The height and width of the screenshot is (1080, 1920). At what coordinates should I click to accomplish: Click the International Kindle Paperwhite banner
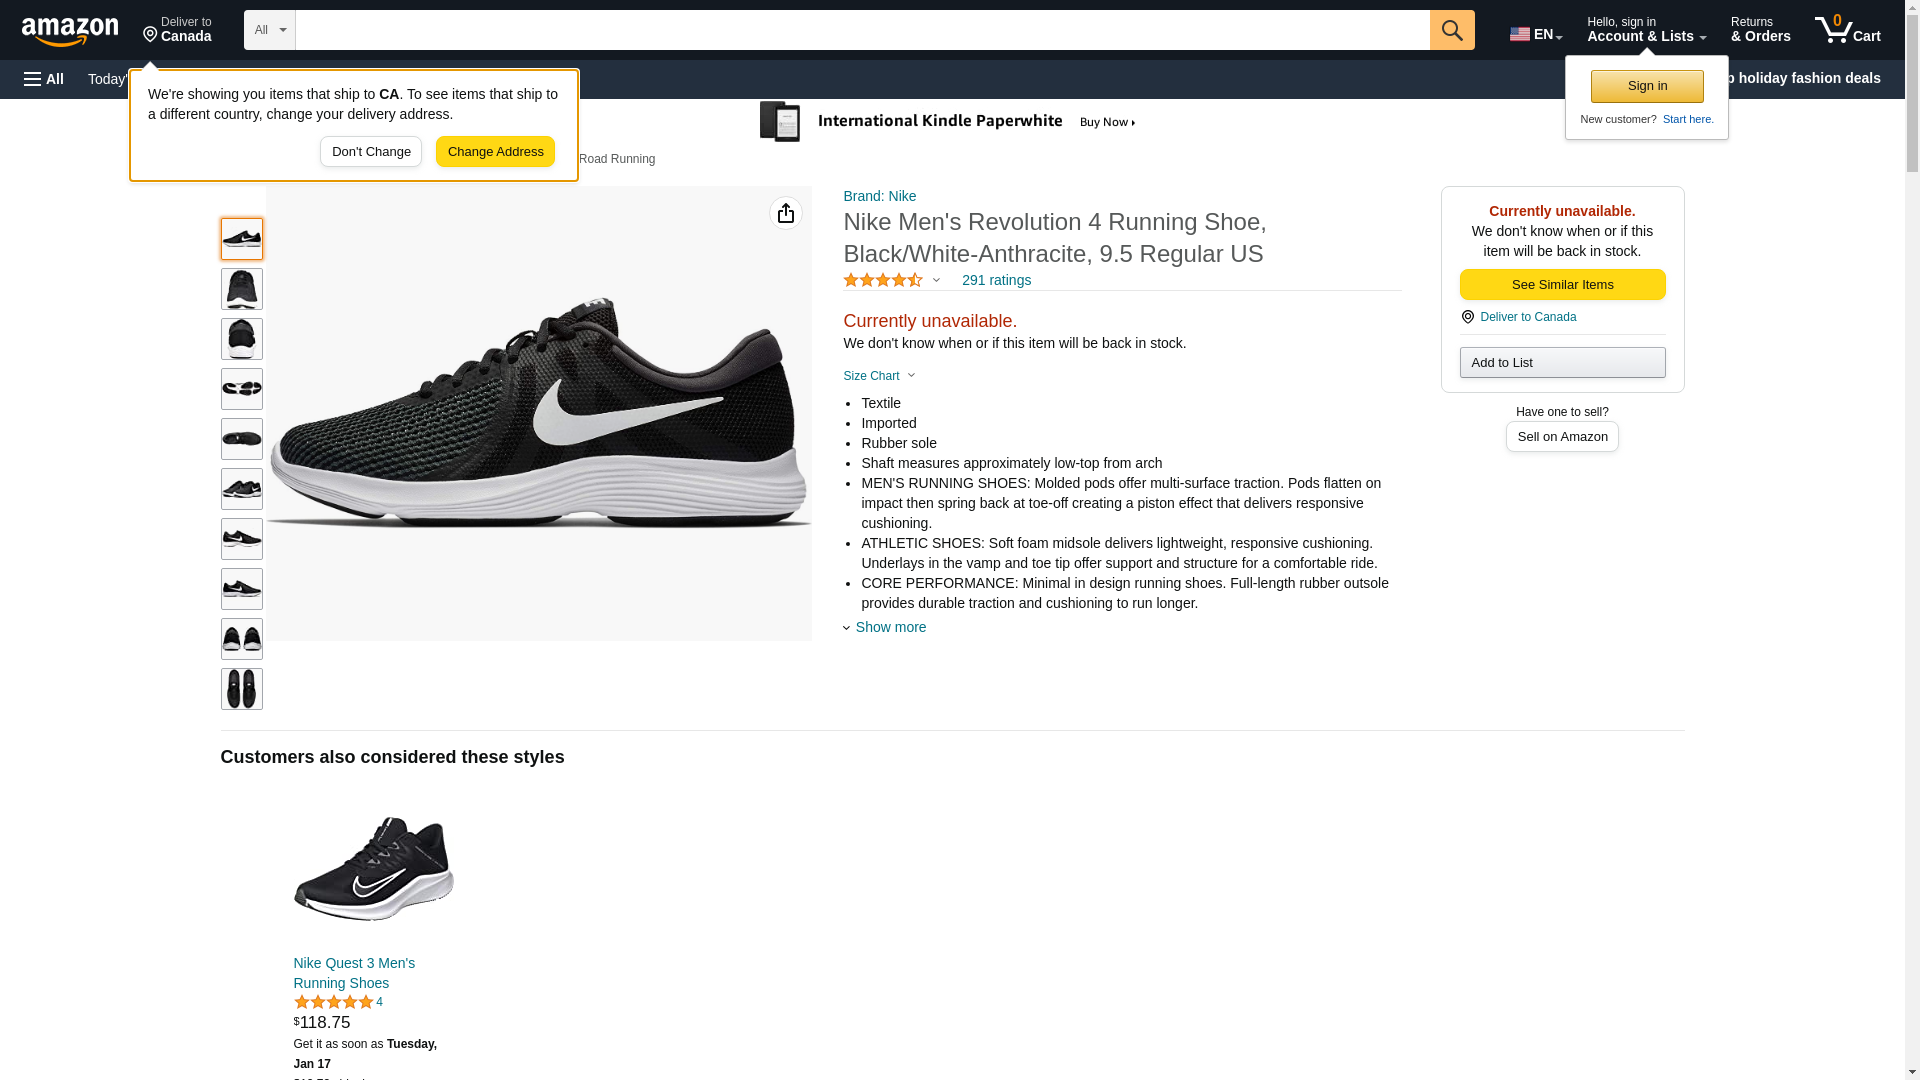pyautogui.click(x=947, y=122)
